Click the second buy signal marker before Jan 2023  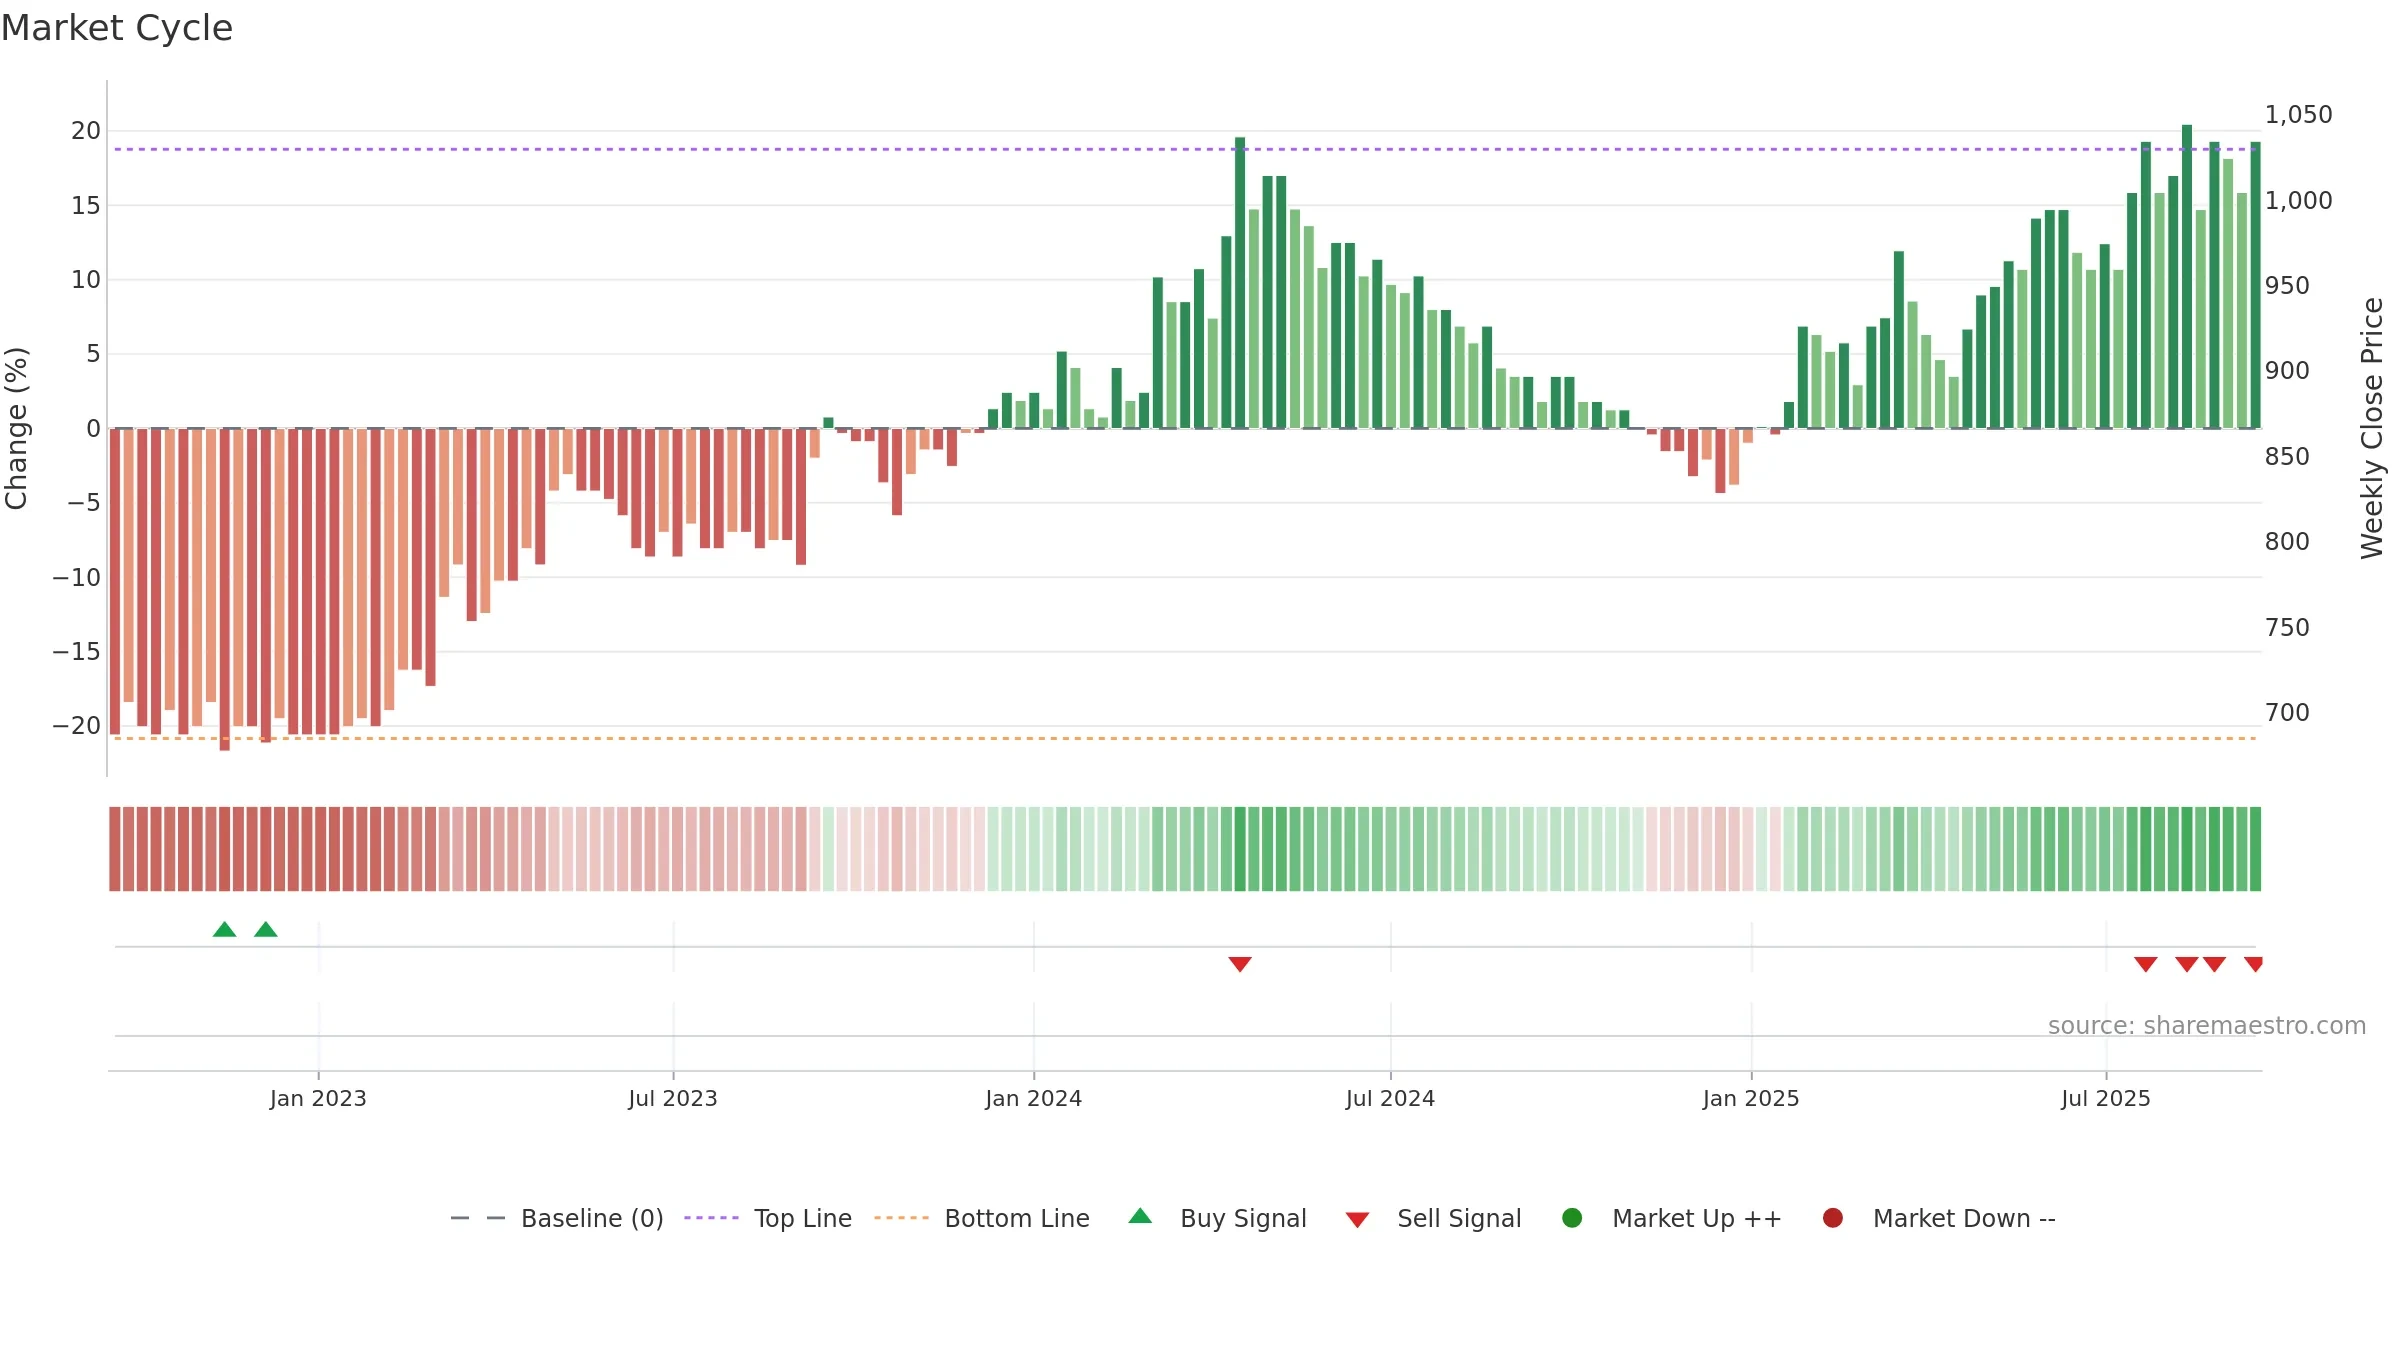click(x=266, y=929)
